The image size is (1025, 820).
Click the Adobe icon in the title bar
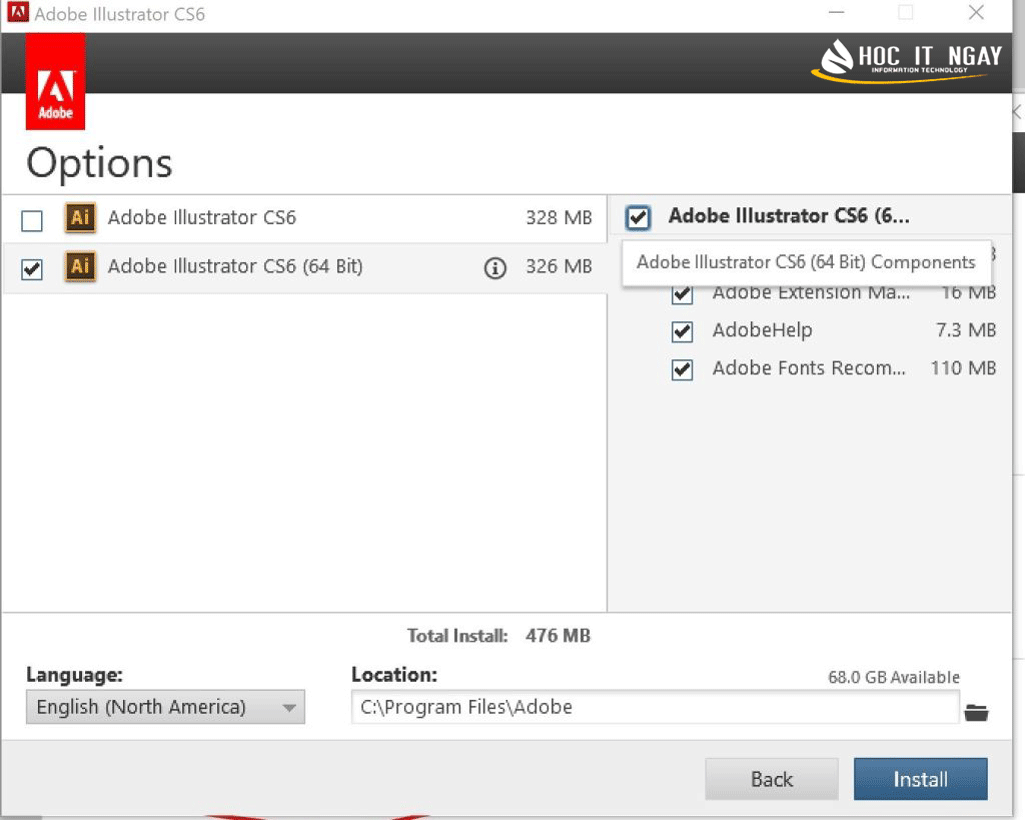coord(18,12)
